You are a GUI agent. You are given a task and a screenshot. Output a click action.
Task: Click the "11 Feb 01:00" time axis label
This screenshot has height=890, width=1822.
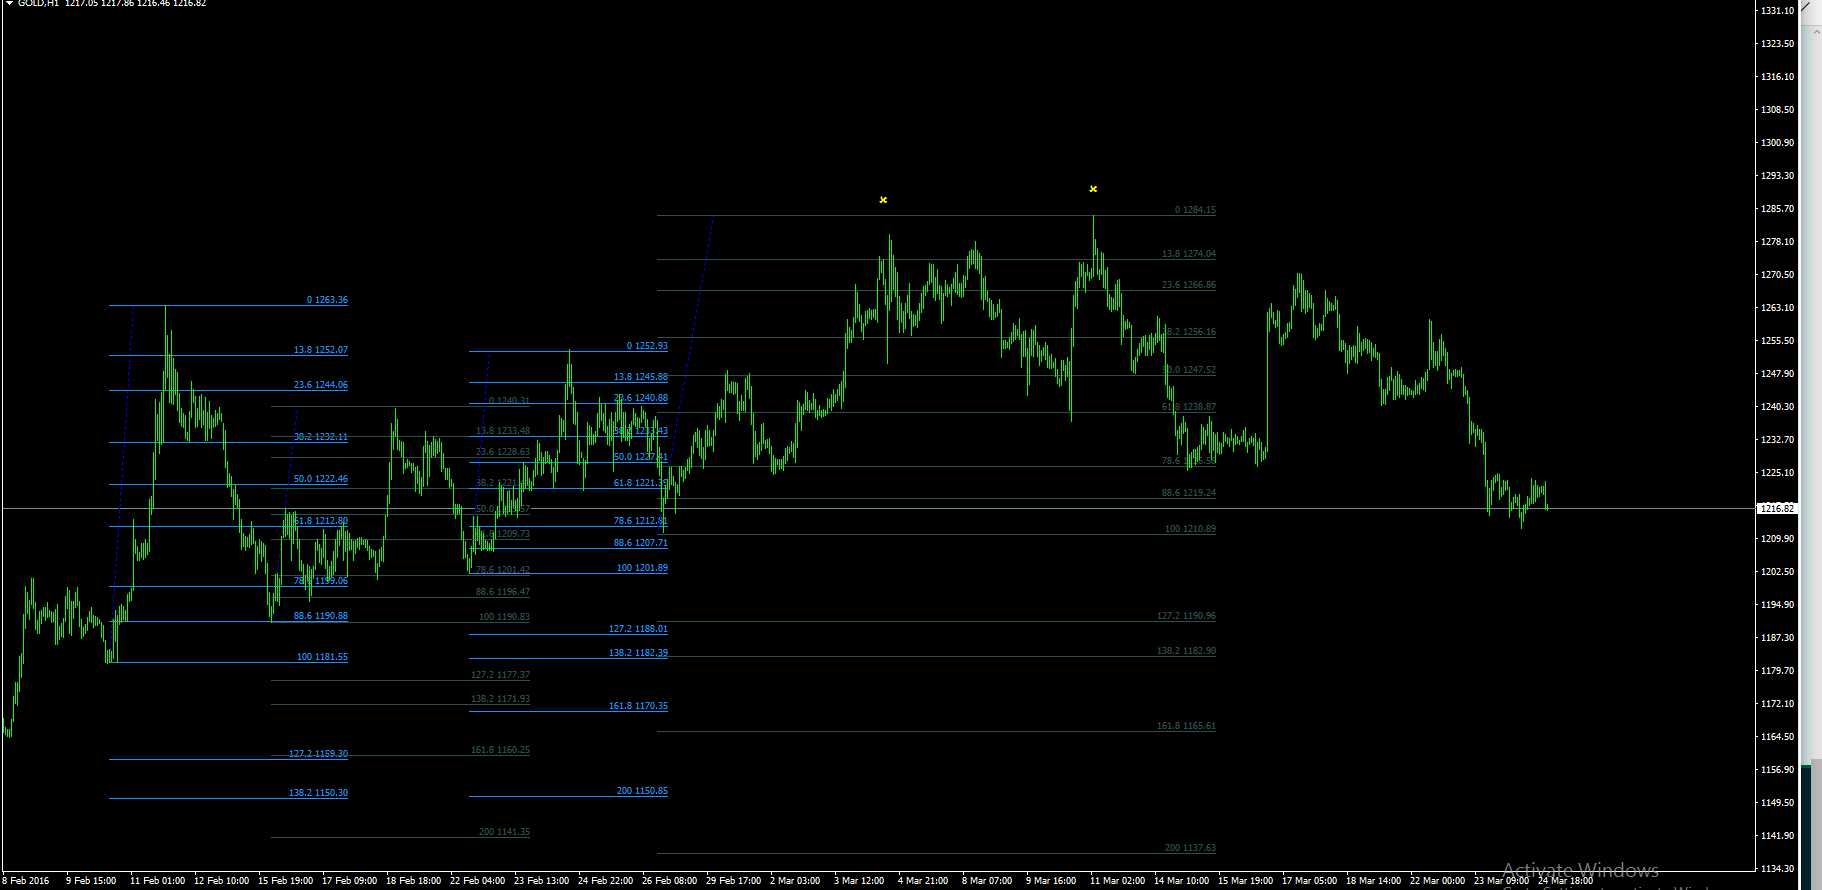[x=157, y=881]
